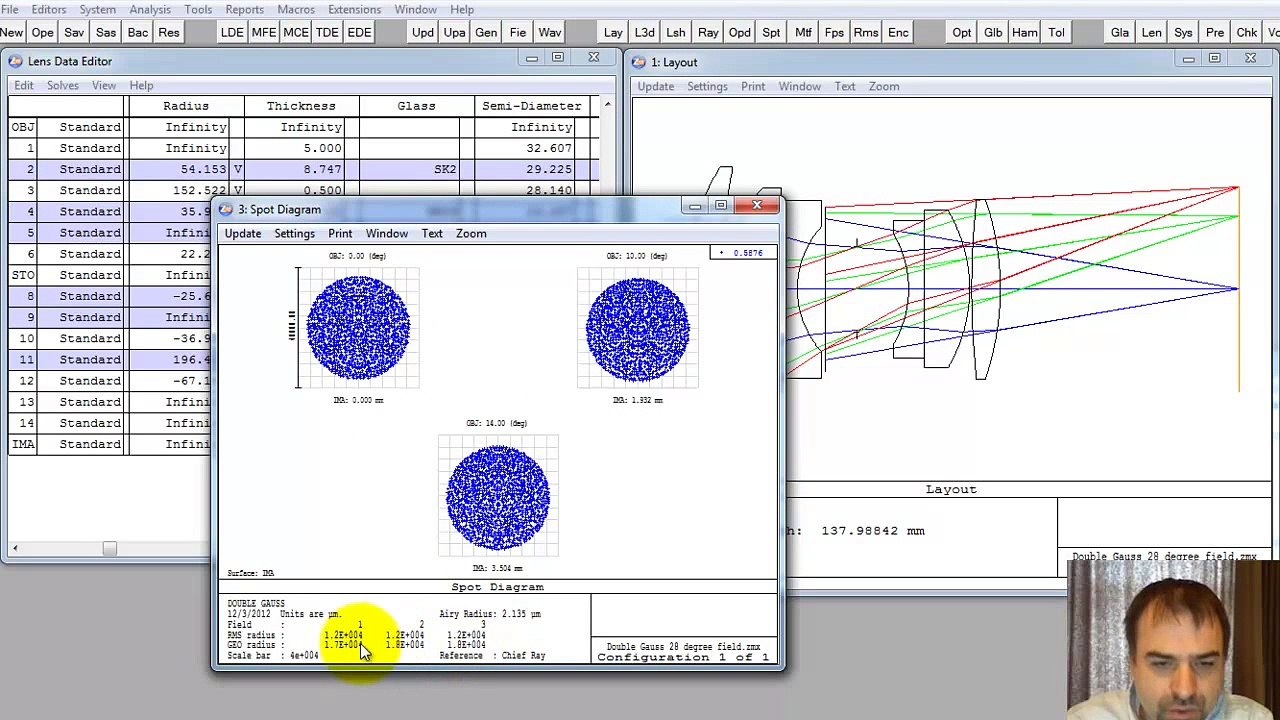The image size is (1280, 720).
Task: Click the Opd fan toolbar button
Action: [x=740, y=32]
